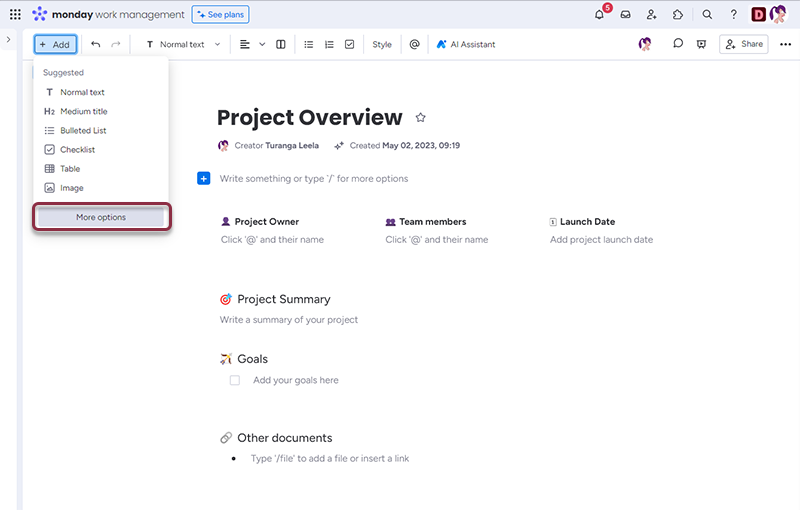Image resolution: width=800 pixels, height=510 pixels.
Task: Click the 'Write something' text placeholder
Action: point(313,178)
